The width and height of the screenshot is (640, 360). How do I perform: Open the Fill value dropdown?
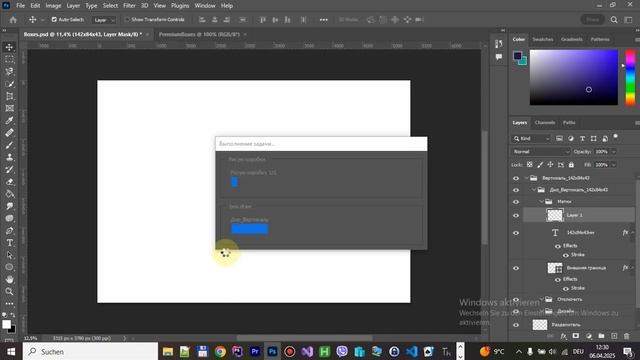point(613,164)
